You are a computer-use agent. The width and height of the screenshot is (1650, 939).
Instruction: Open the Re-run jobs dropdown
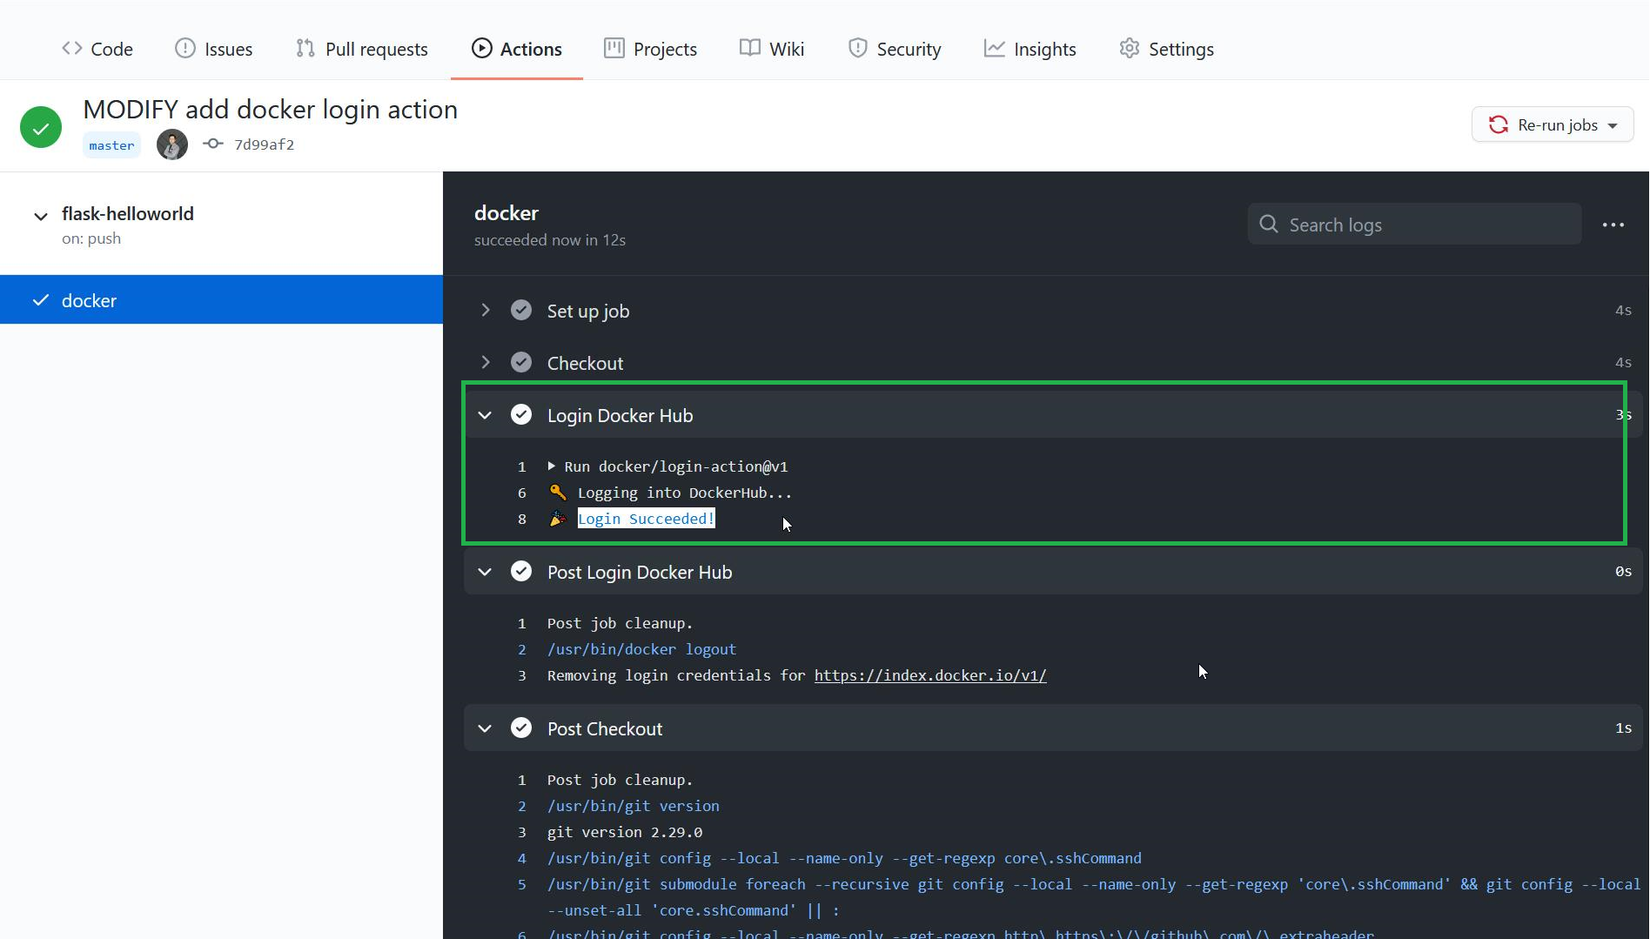[1552, 125]
